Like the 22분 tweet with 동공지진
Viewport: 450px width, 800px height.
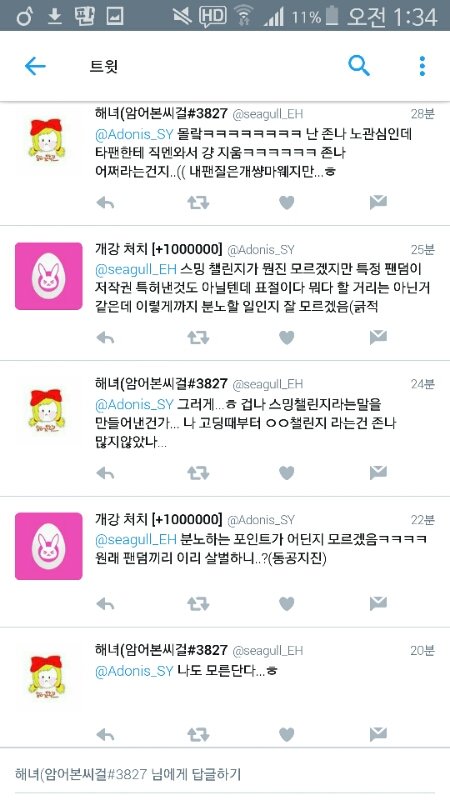coord(287,604)
